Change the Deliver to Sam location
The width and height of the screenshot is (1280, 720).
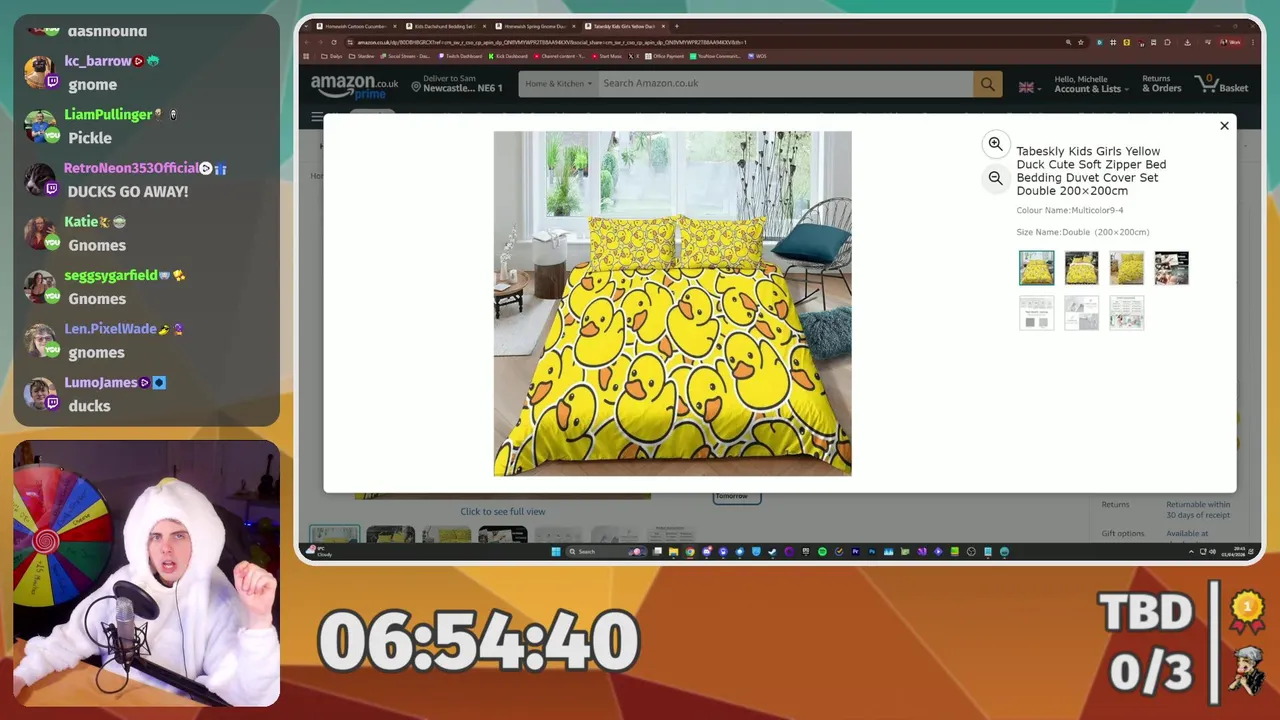coord(457,84)
